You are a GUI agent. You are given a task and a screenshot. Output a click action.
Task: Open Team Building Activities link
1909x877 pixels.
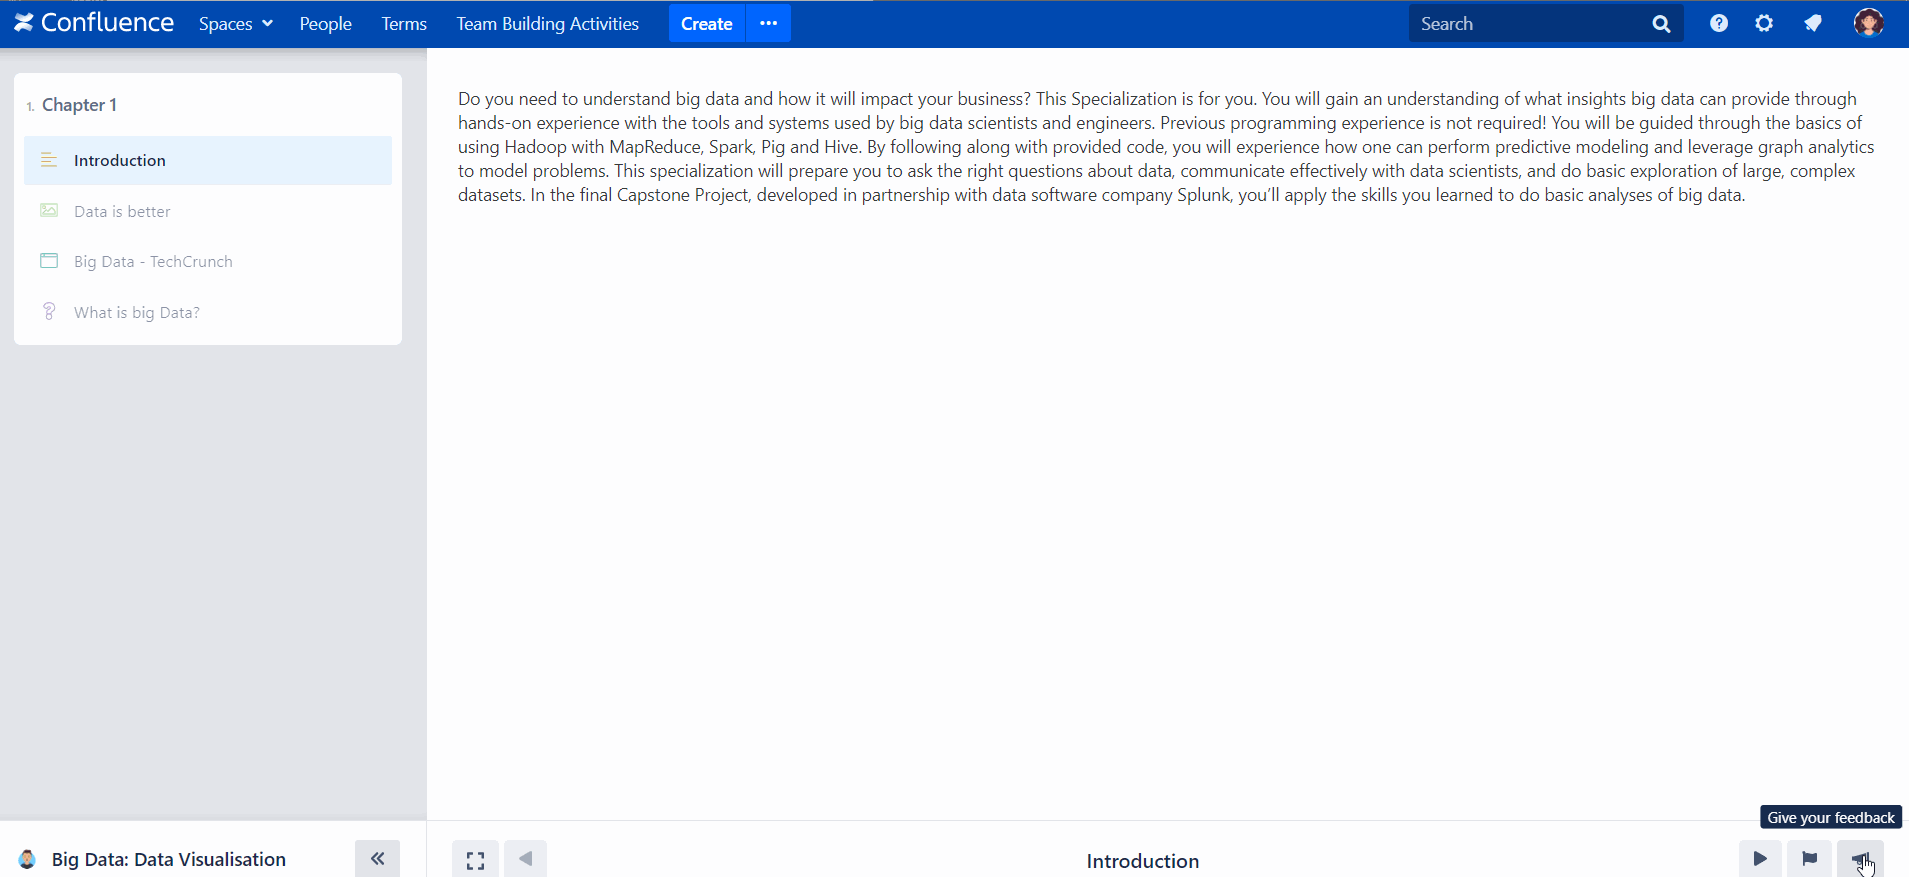coord(547,24)
